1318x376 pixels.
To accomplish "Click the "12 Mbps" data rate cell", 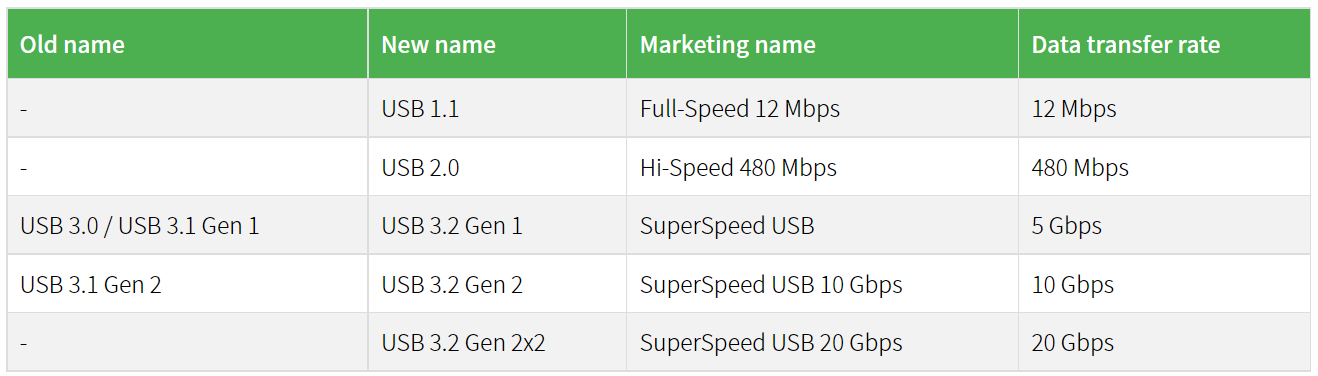I will point(1164,108).
